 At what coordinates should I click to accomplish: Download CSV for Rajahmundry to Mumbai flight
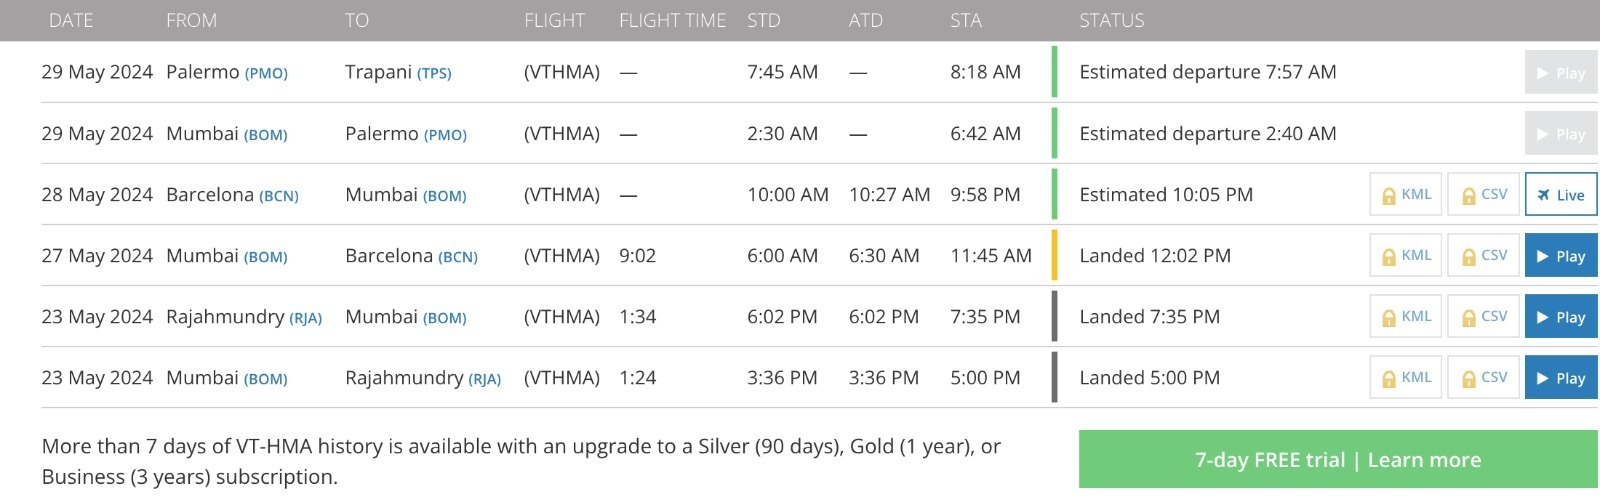pyautogui.click(x=1484, y=317)
